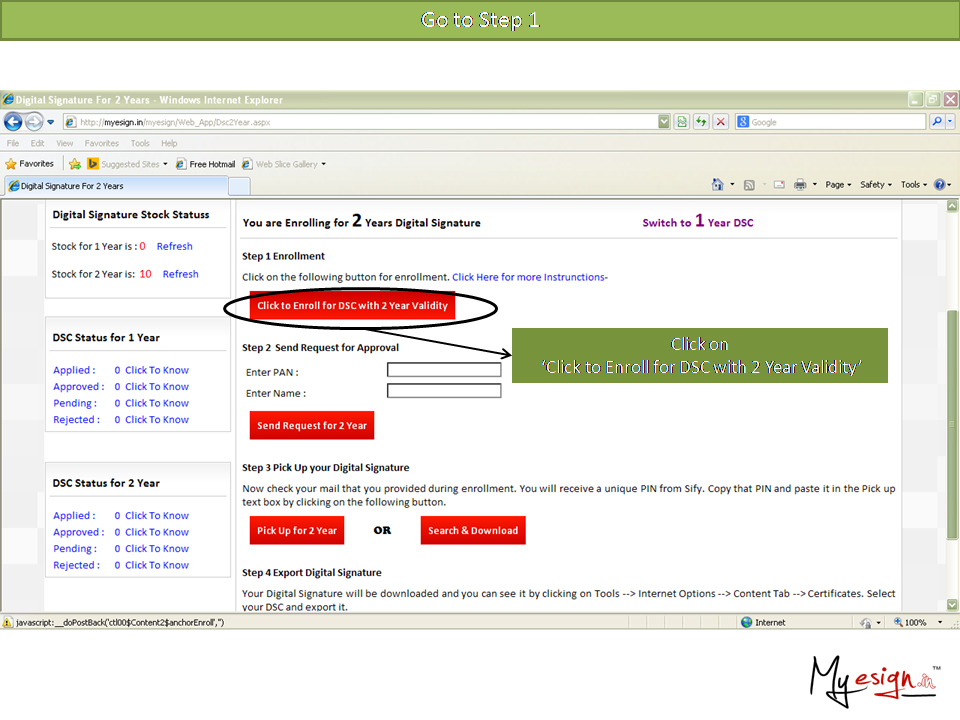Click to Enroll for DSC with 2 Year Validity
The image size is (960, 720).
(352, 306)
